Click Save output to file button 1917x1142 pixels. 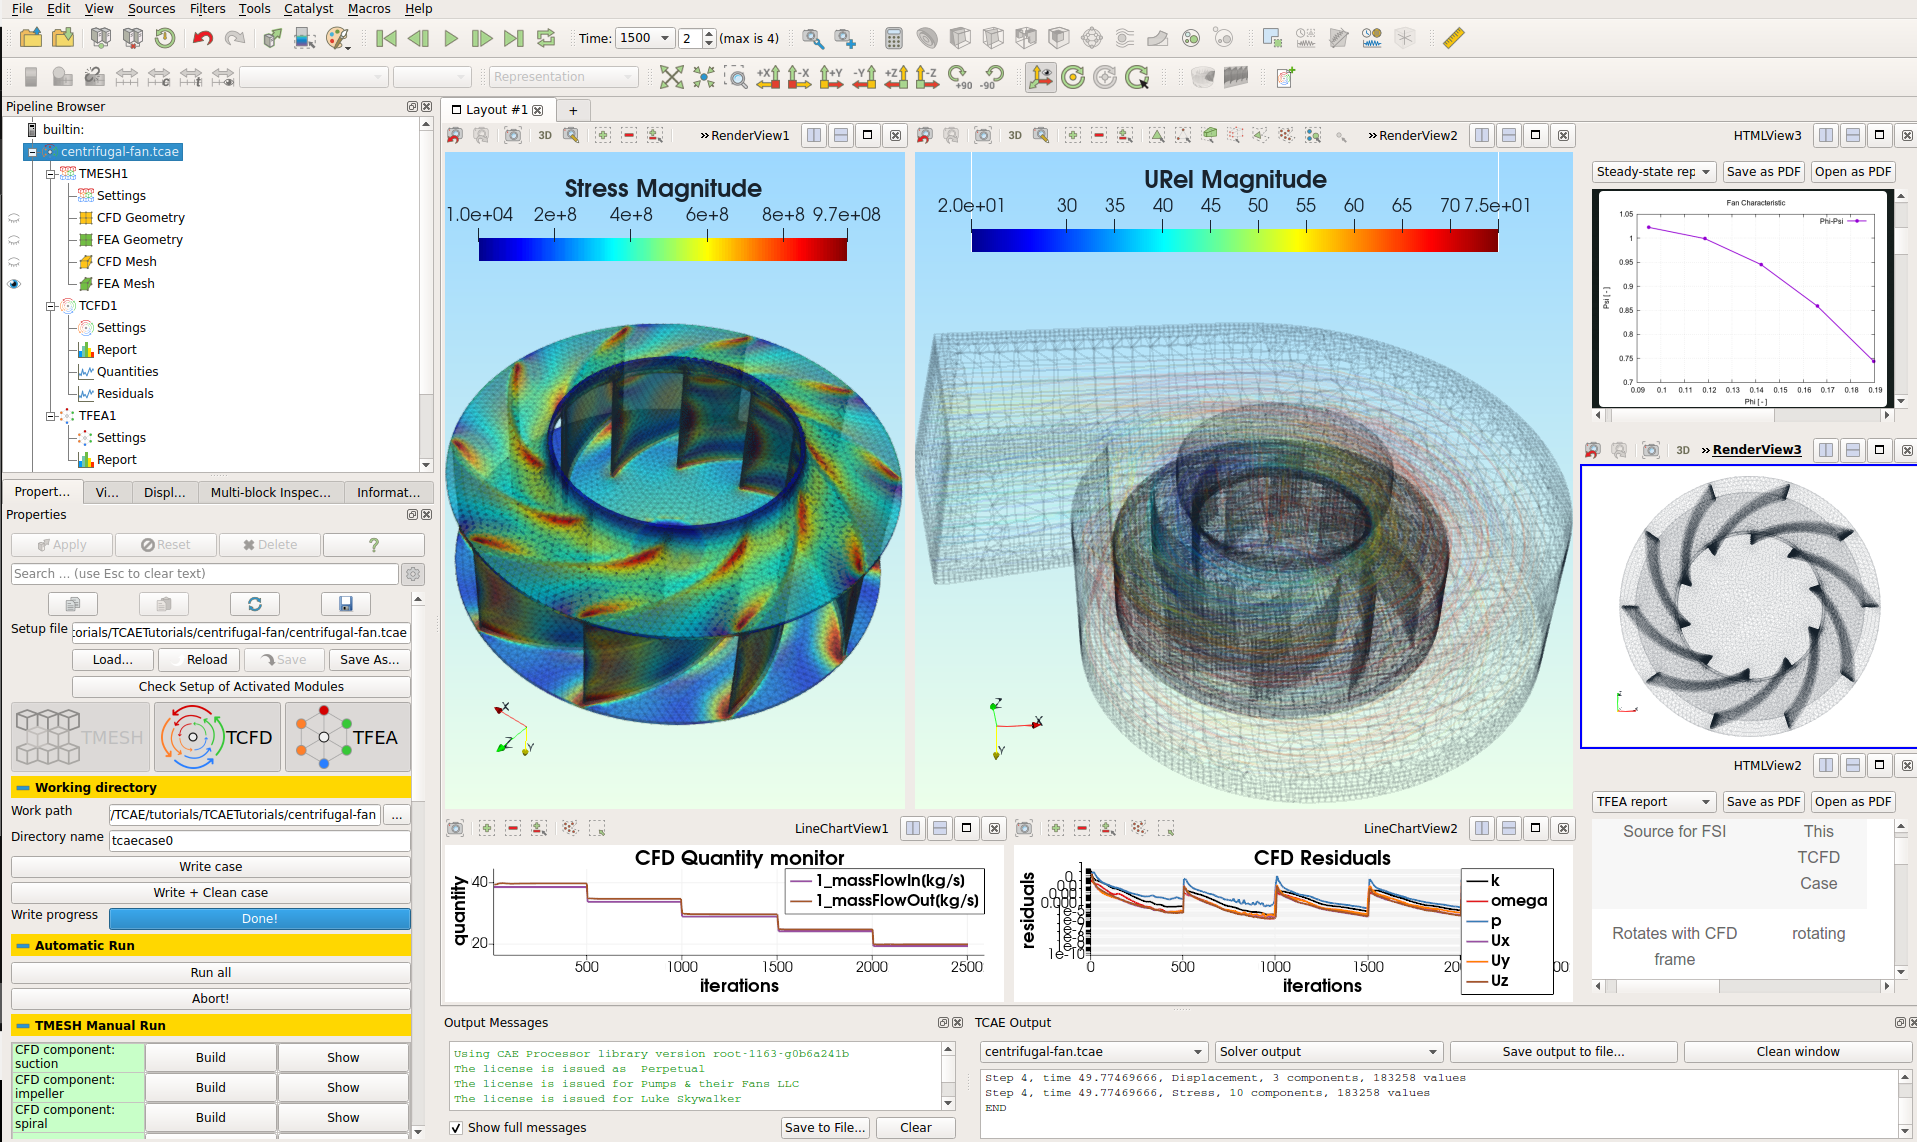tap(1563, 1052)
